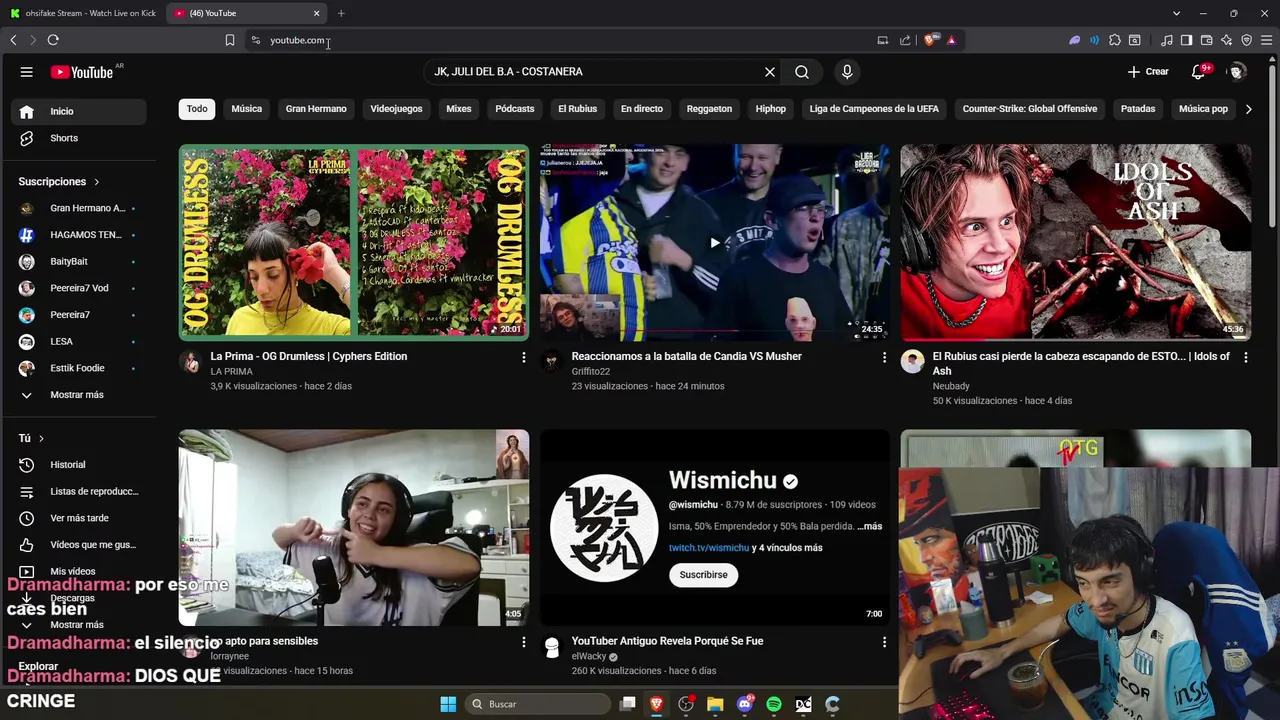Open options for La Prima OG Drumless video
The image size is (1280, 720).
523,357
